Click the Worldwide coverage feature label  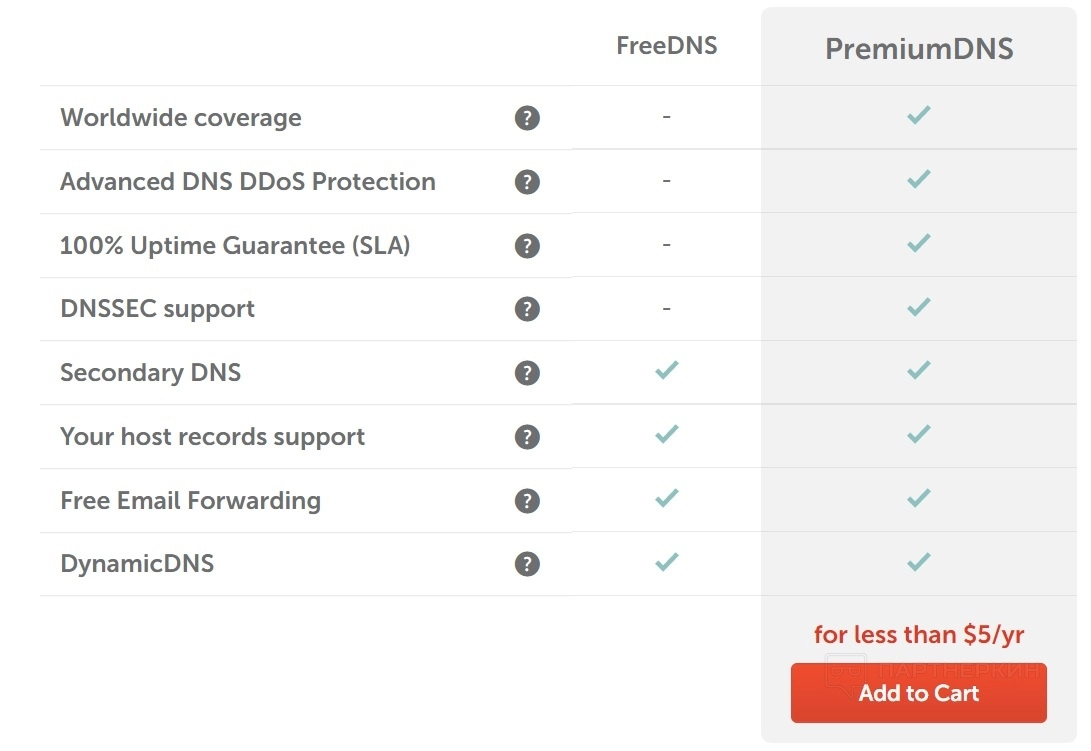181,118
